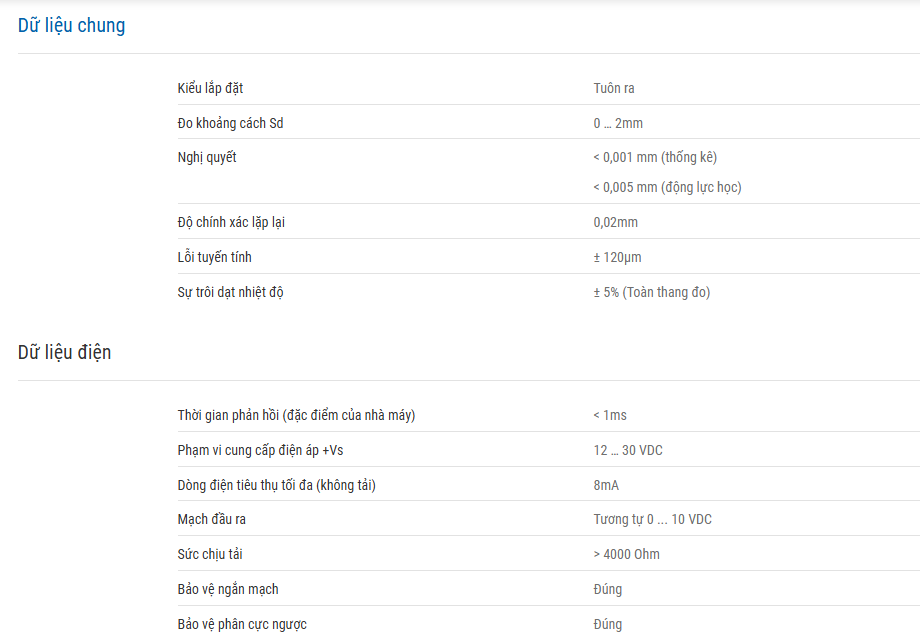
Task: Click 'Đúng' beside 'Bảo vệ ngắn mạch'
Action: [x=607, y=589]
